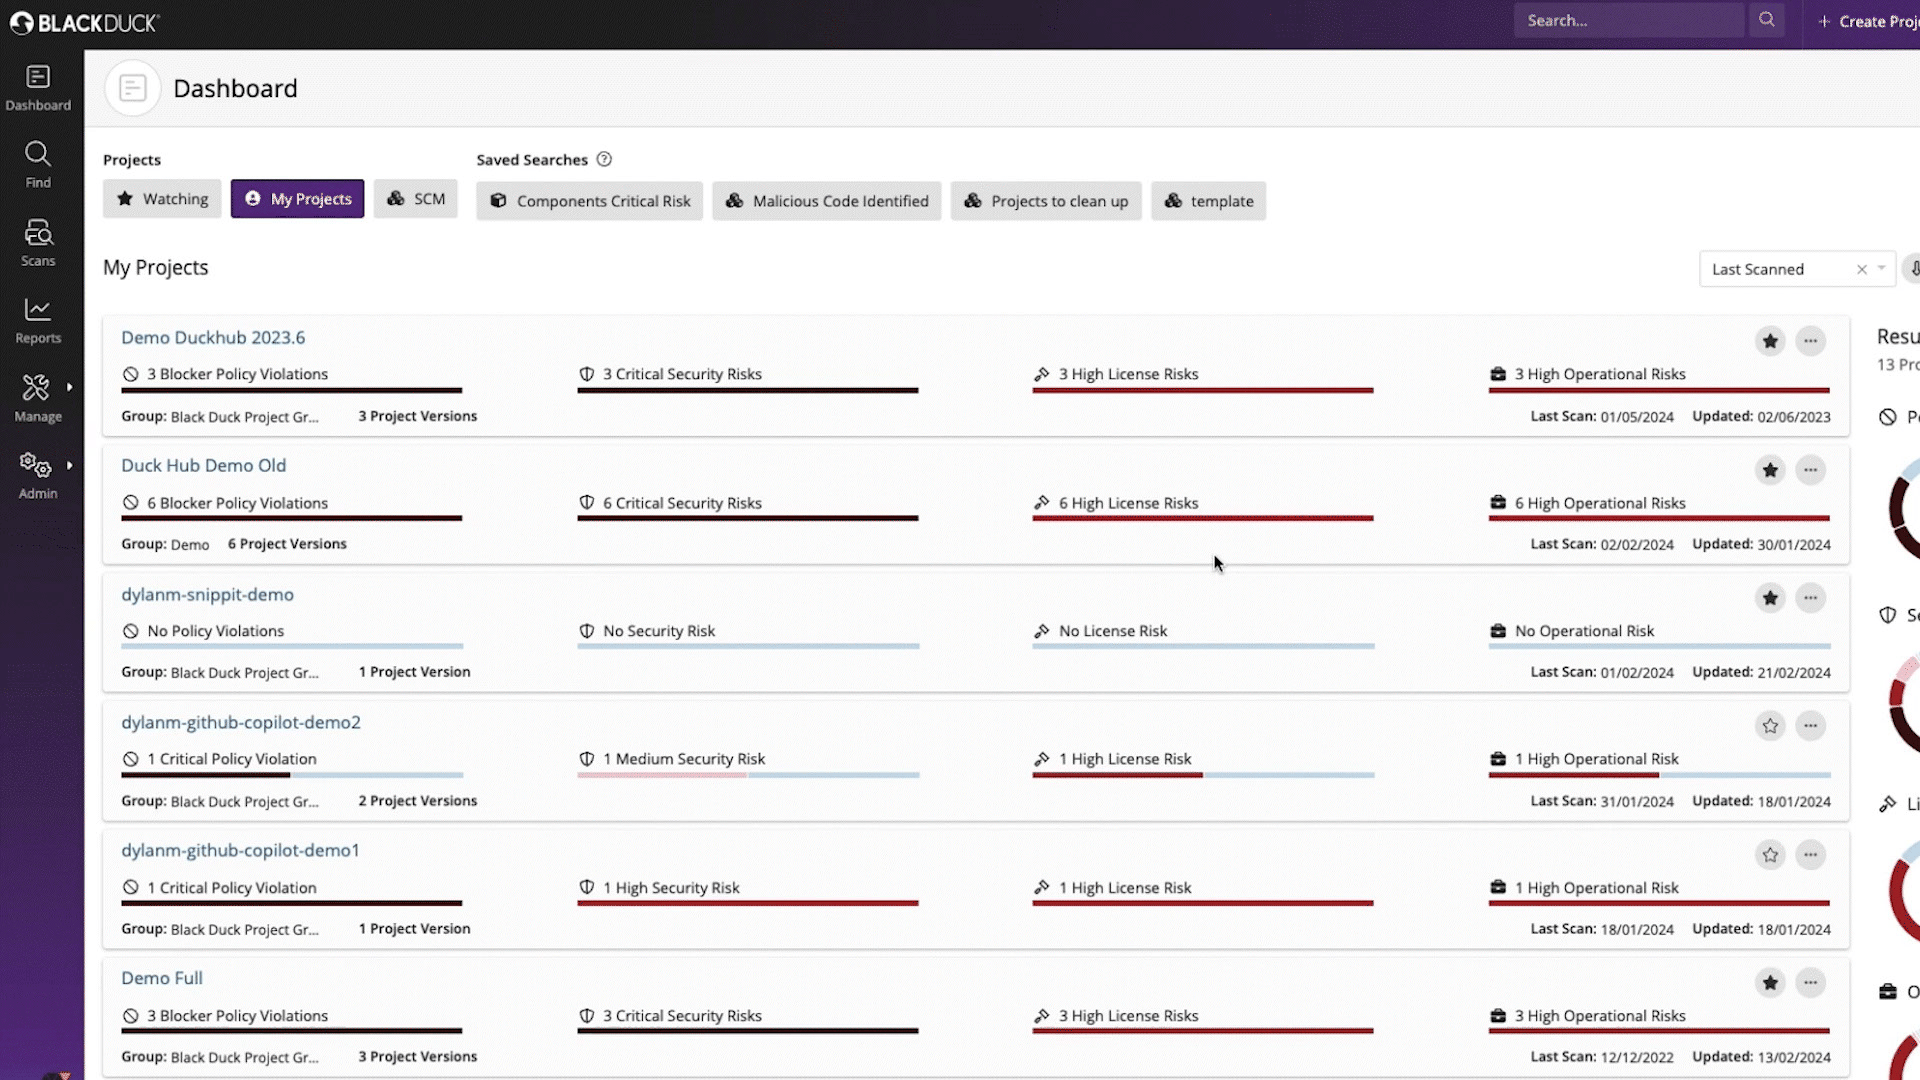Viewport: 1920px width, 1080px height.
Task: Expand the Manage sidebar submenu
Action: point(70,385)
